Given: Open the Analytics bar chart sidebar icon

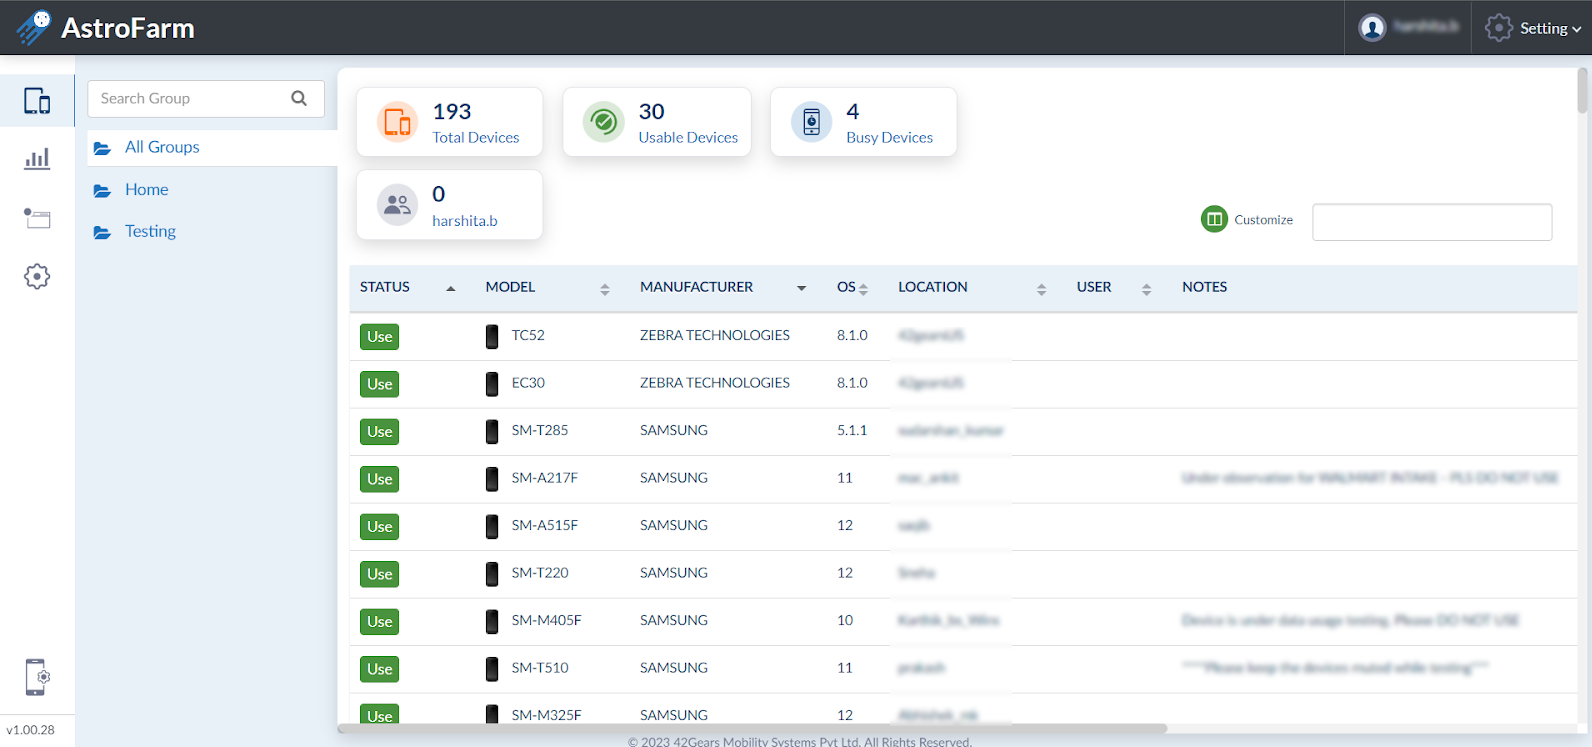Looking at the screenshot, I should pos(37,159).
